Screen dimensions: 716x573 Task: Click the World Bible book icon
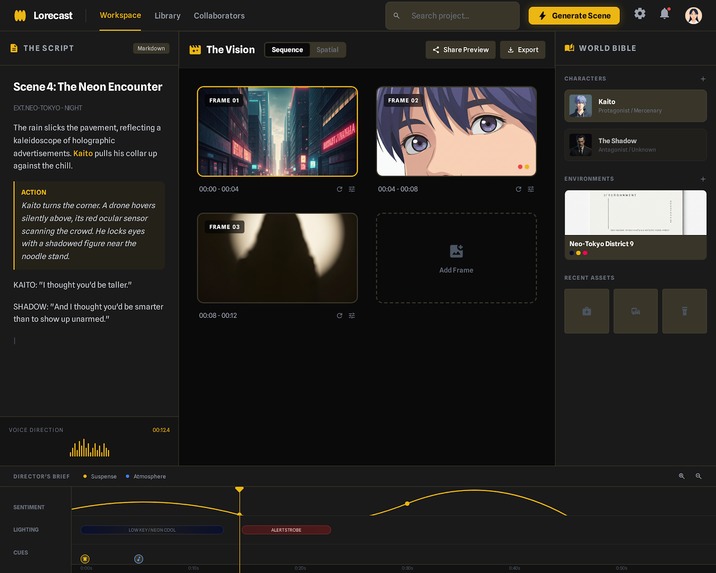tap(569, 48)
